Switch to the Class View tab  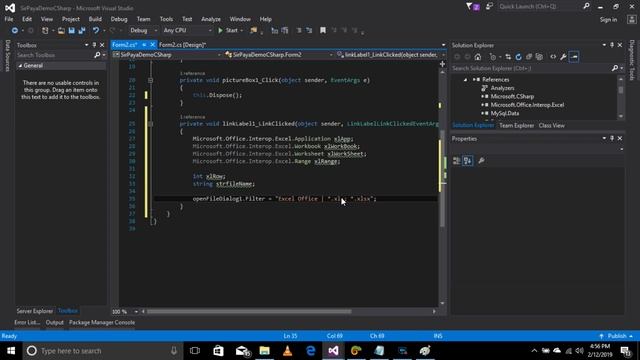[x=551, y=125]
